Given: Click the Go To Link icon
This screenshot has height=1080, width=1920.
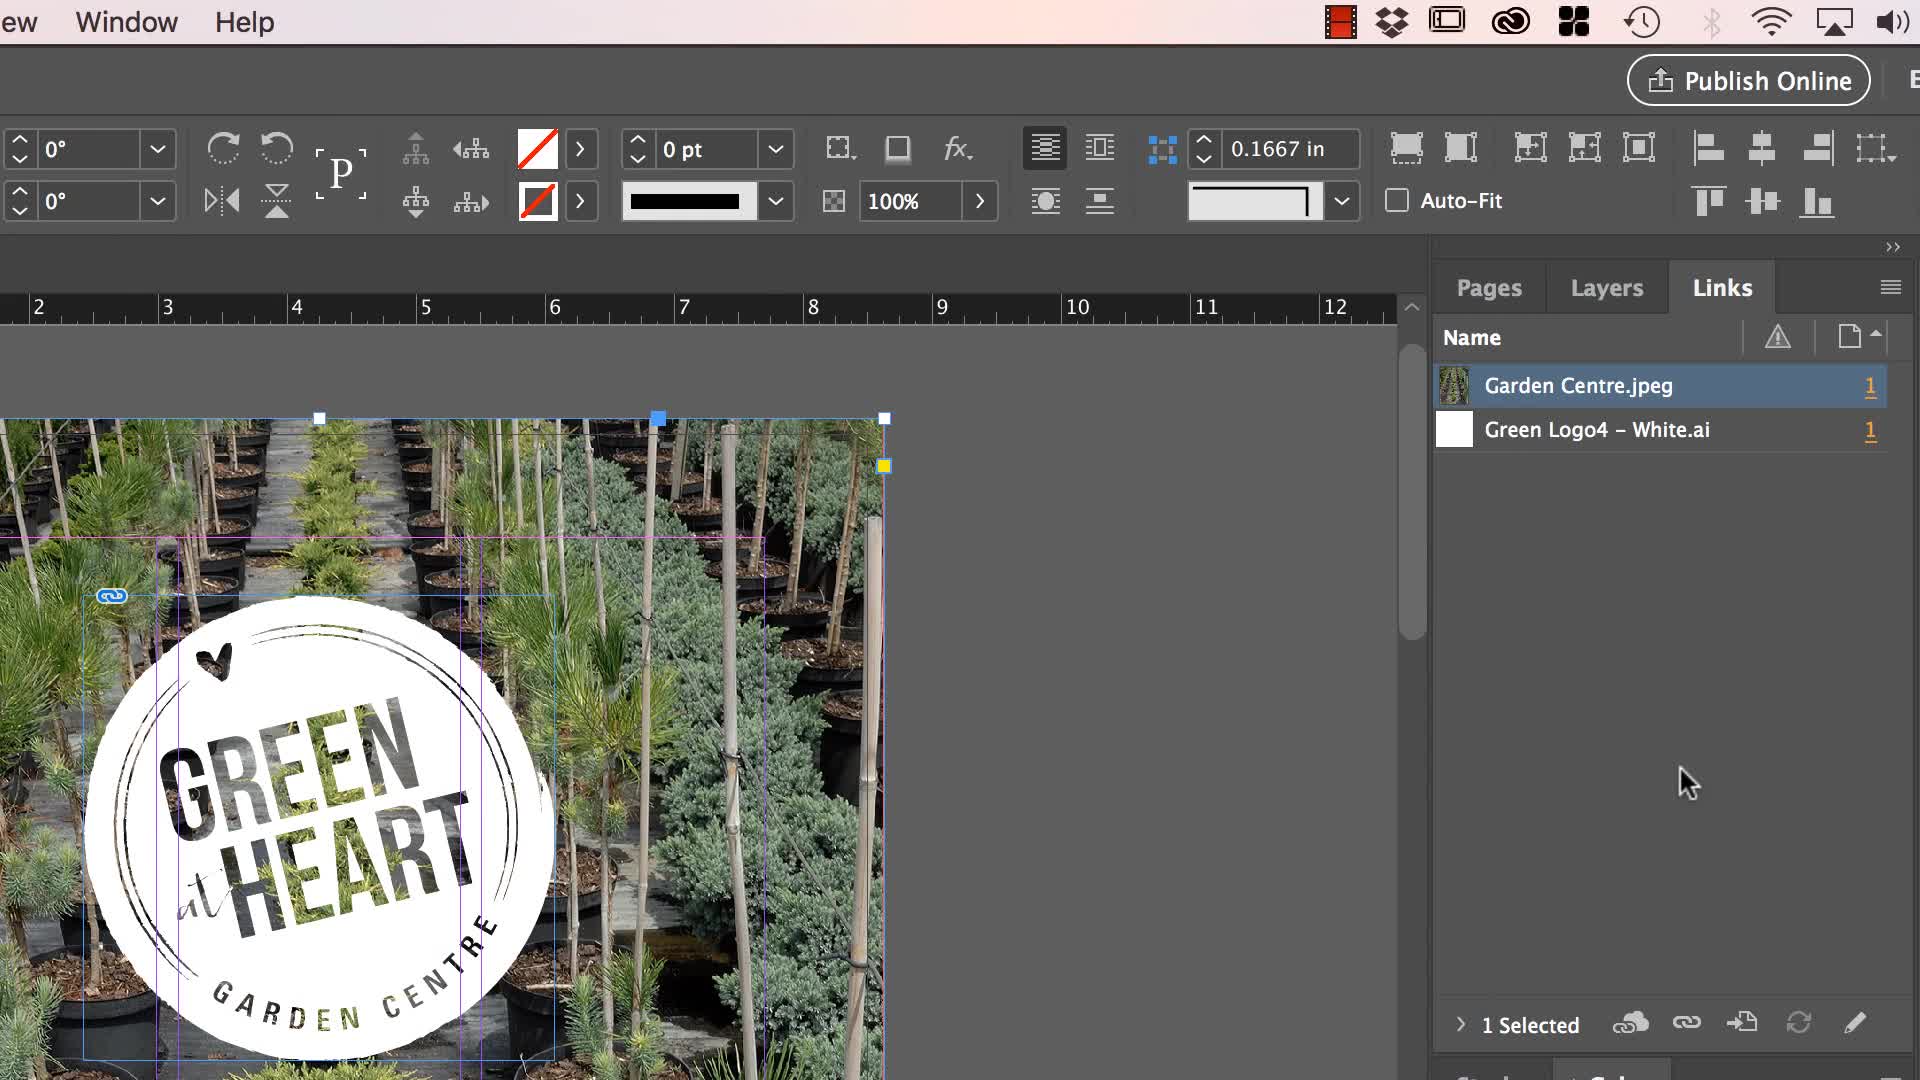Looking at the screenshot, I should pos(1742,1022).
